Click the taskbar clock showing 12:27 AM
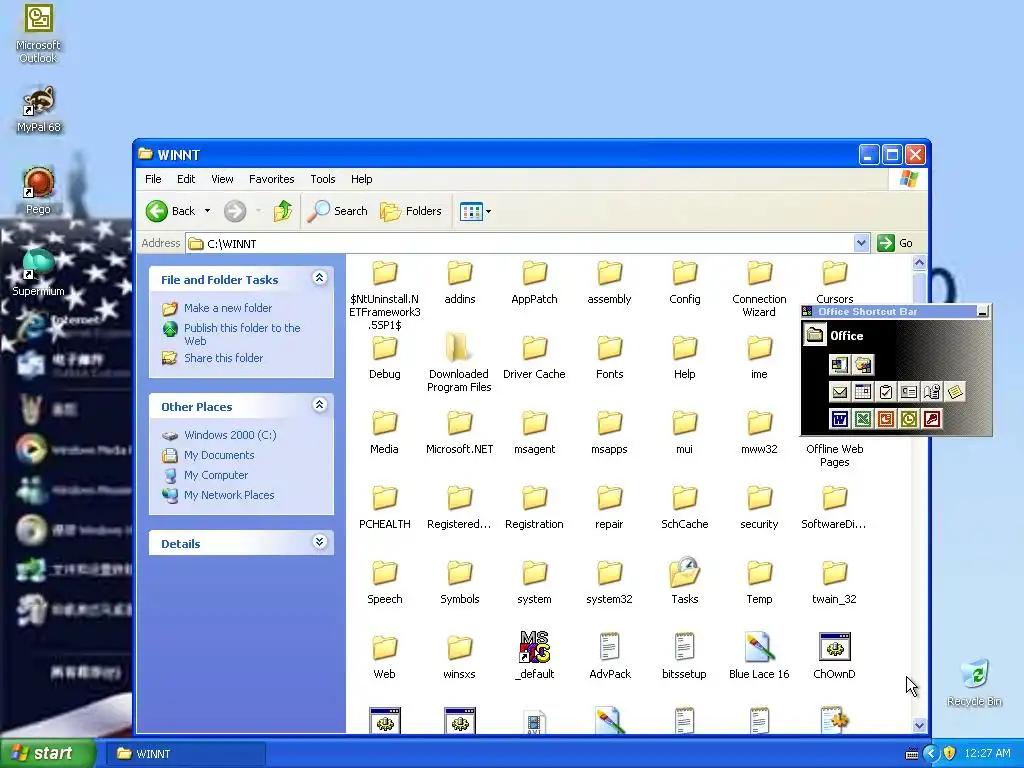The height and width of the screenshot is (768, 1024). pyautogui.click(x=987, y=753)
